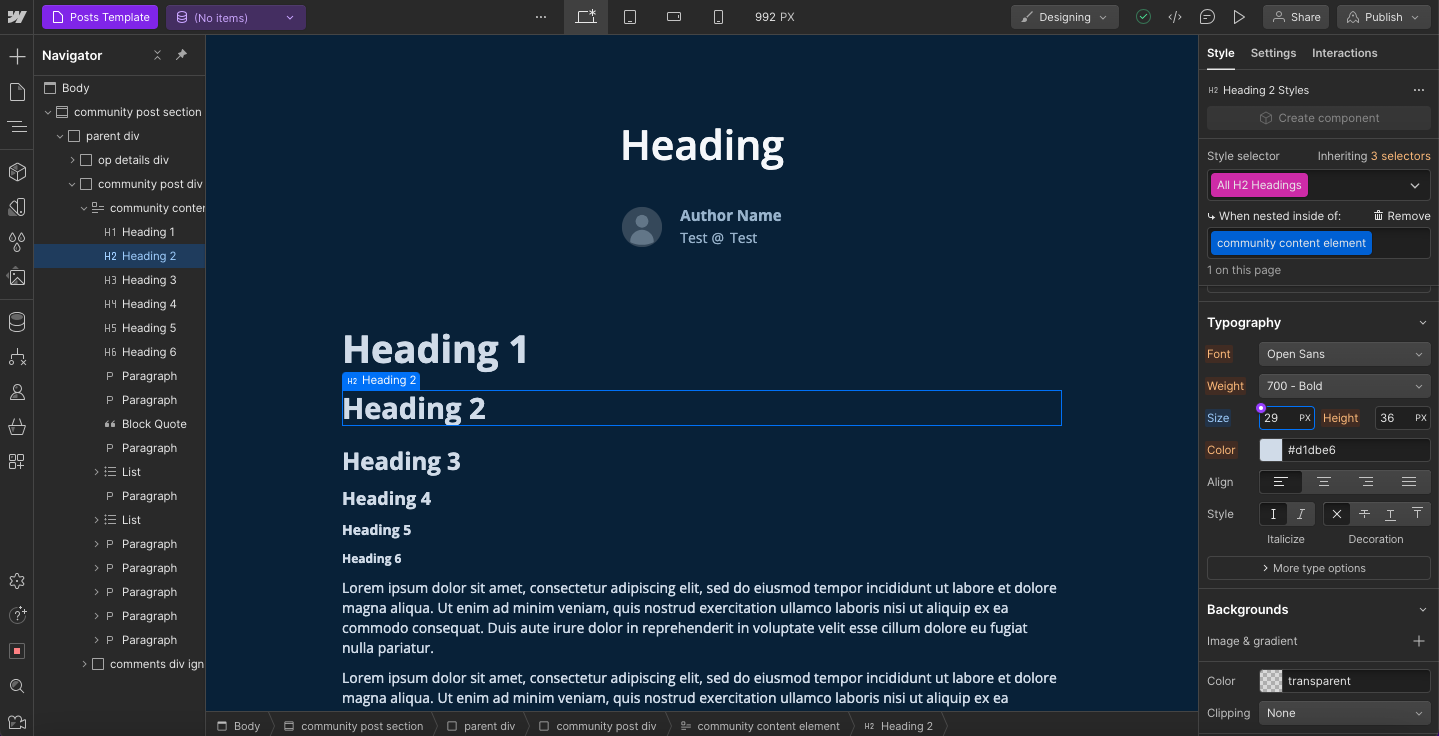
Task: Enable strikethrough decoration
Action: point(1363,513)
